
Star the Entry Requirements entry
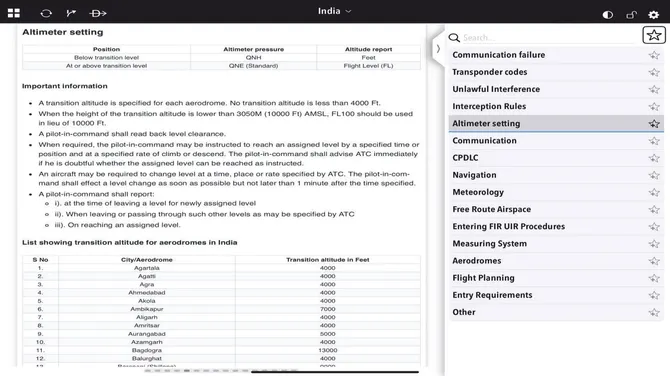(654, 295)
